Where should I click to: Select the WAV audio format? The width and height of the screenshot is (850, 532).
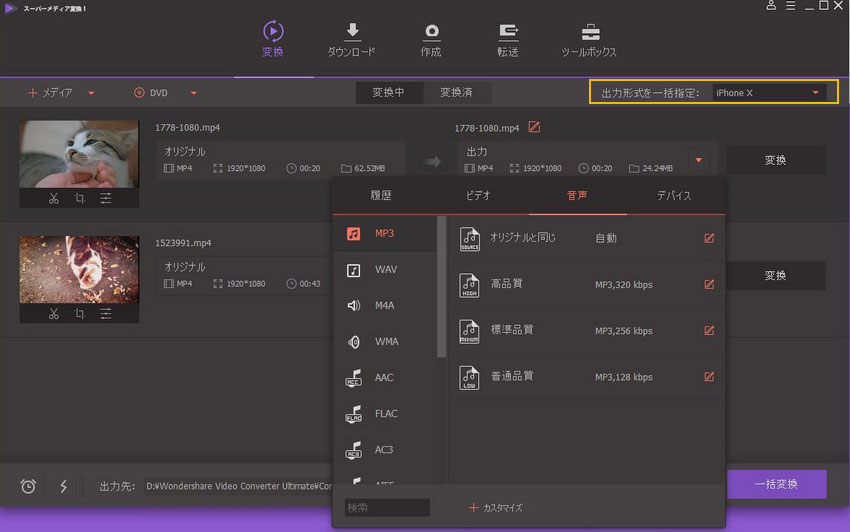(385, 270)
